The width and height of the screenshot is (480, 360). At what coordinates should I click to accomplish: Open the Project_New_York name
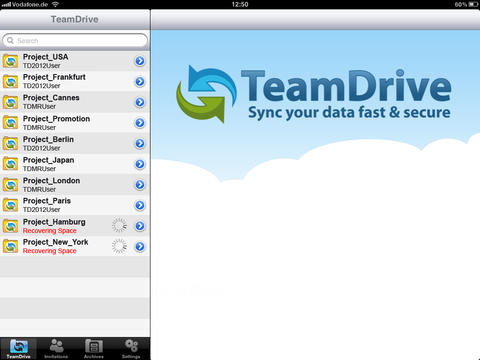pos(56,242)
